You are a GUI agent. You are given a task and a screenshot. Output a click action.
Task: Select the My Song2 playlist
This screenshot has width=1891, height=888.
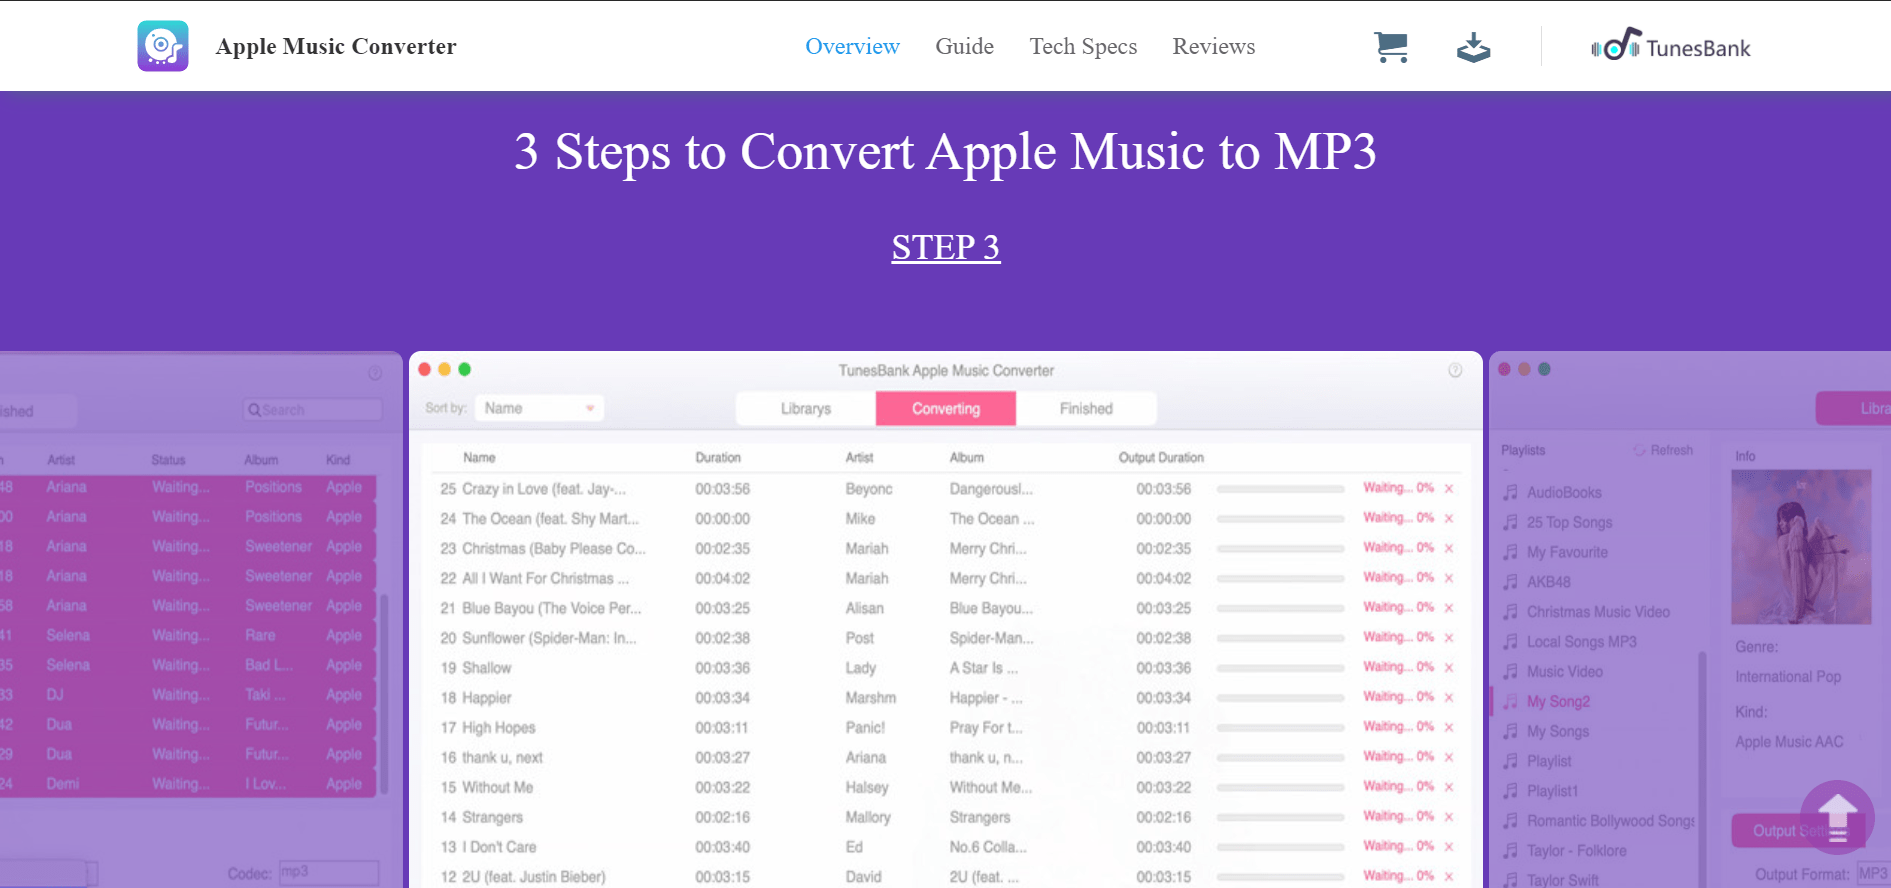(x=1558, y=702)
